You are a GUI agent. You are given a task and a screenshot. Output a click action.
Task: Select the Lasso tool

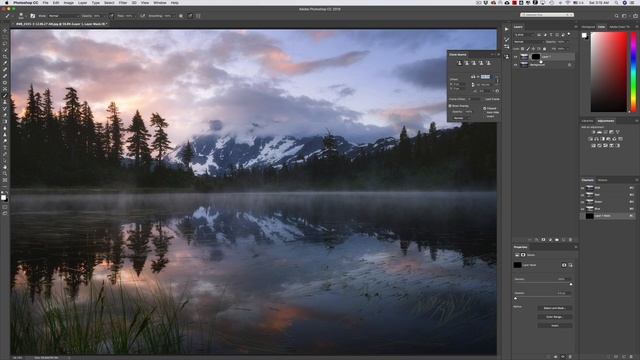[x=5, y=43]
